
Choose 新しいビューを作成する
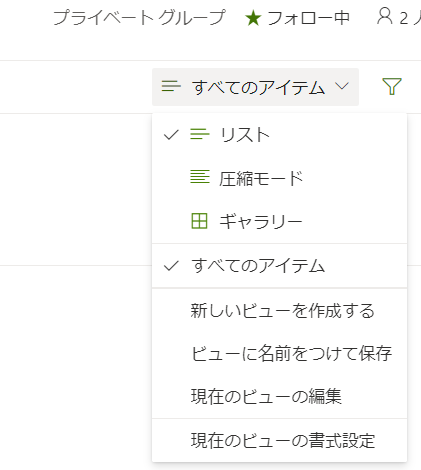(x=279, y=311)
